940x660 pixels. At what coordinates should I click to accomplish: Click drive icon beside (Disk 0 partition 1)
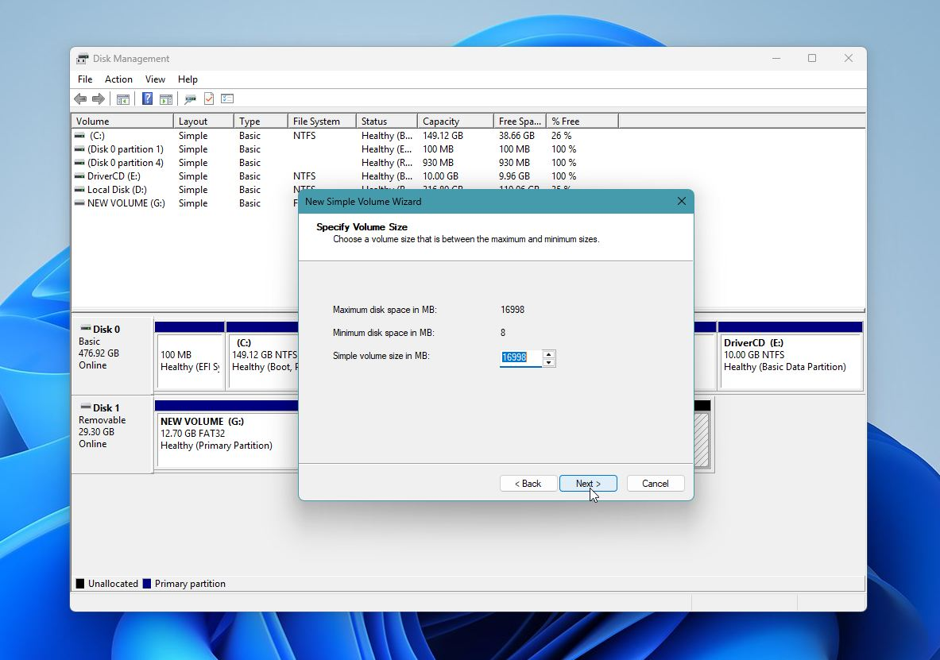click(79, 149)
